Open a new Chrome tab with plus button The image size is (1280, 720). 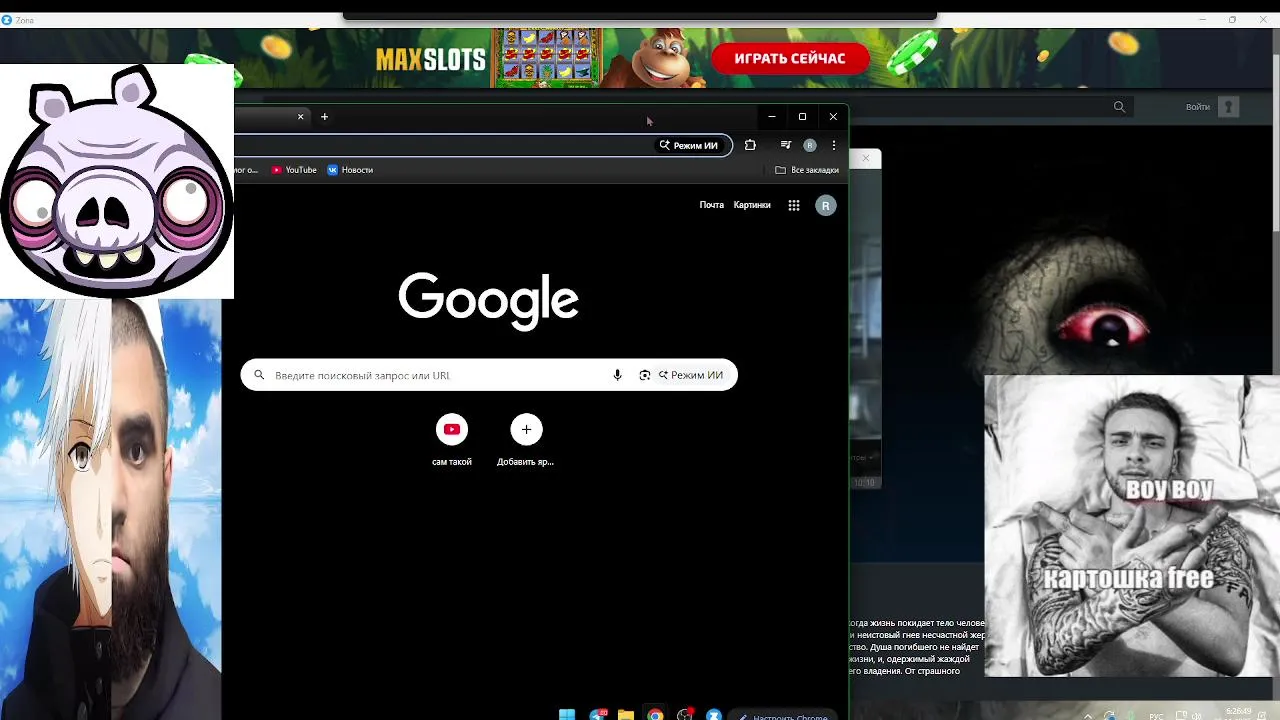pos(324,117)
